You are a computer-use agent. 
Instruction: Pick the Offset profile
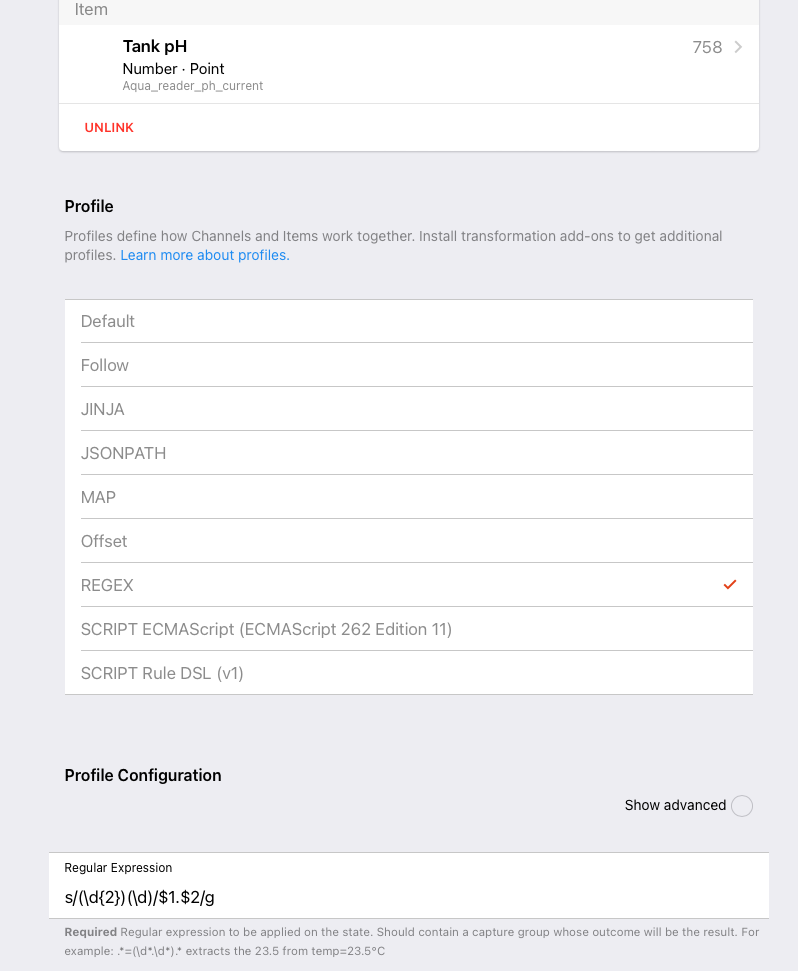pyautogui.click(x=104, y=541)
